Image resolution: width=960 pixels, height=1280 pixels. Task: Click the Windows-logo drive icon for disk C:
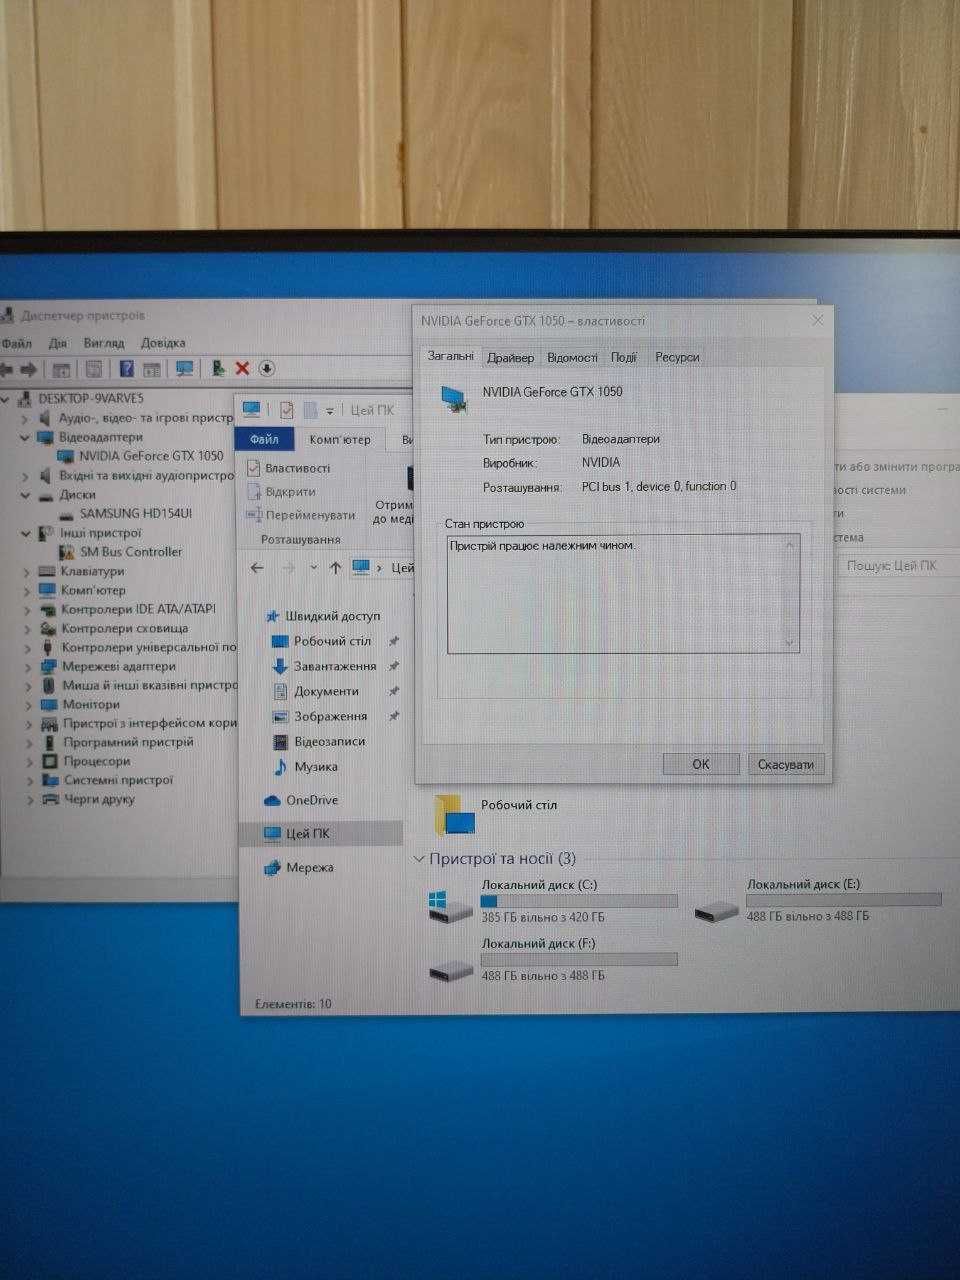(x=449, y=905)
